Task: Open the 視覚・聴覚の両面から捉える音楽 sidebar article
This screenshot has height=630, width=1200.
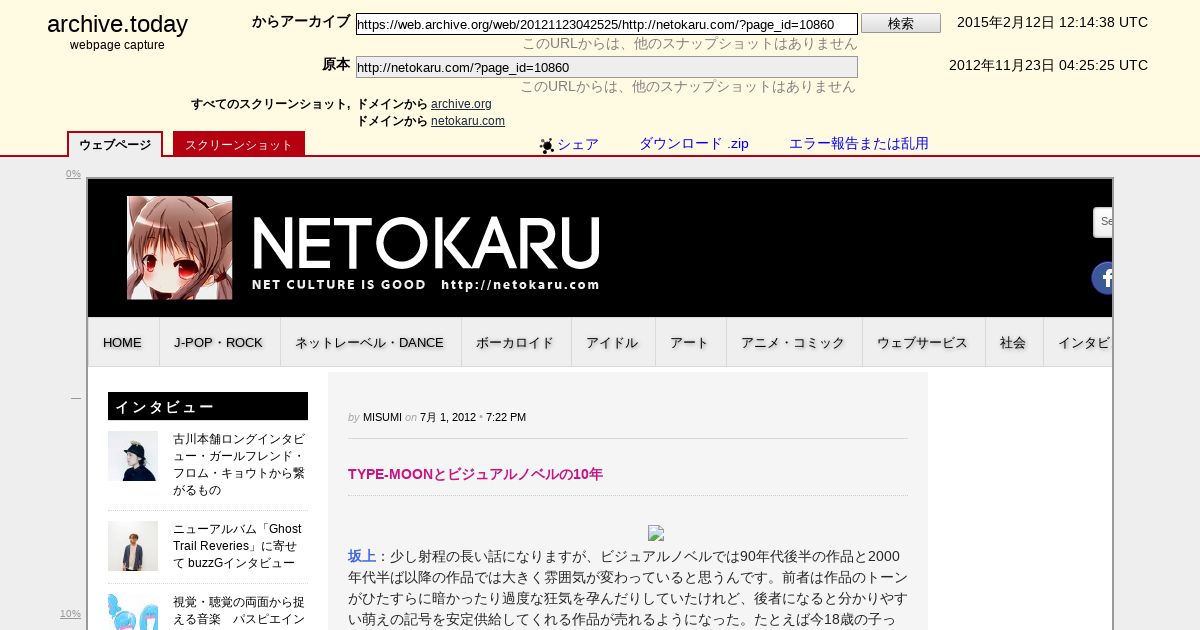Action: (x=239, y=611)
